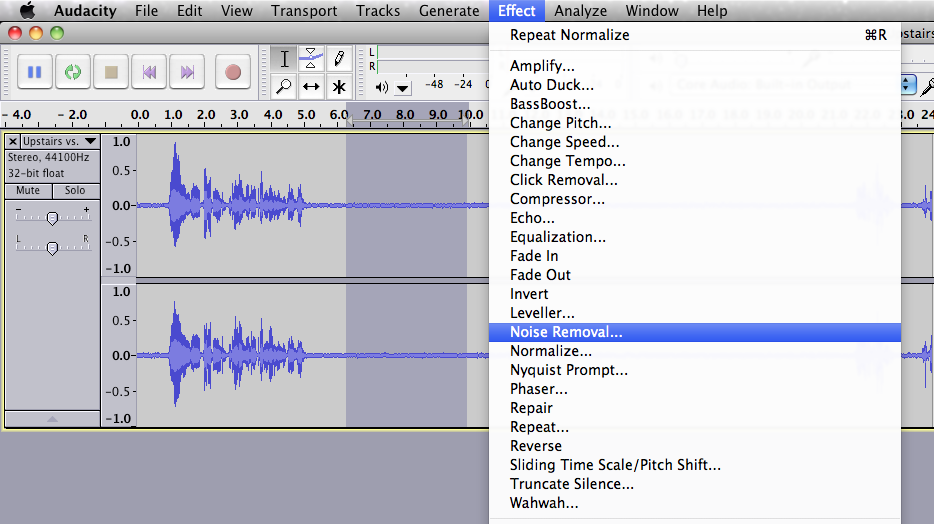Activate the Zoom magnifier tool
The height and width of the screenshot is (524, 934).
[x=285, y=86]
